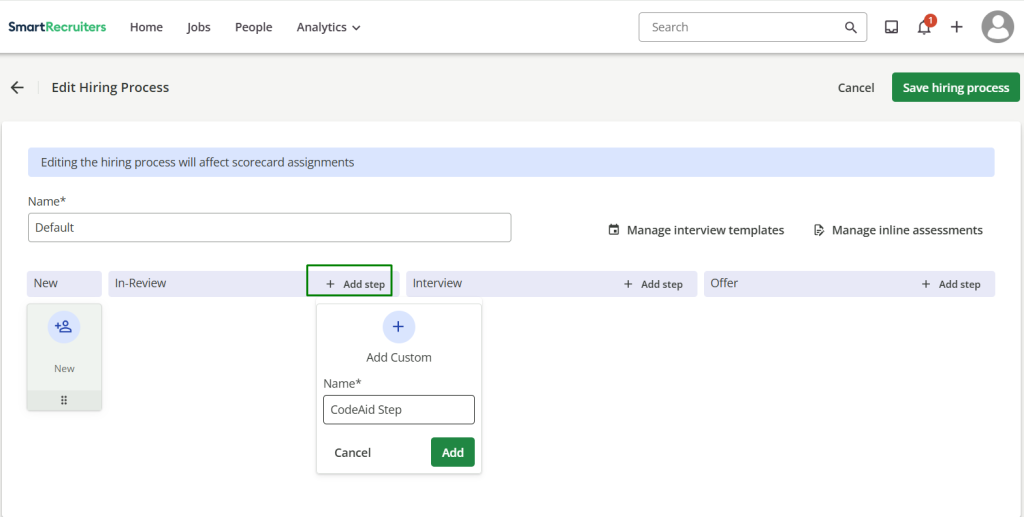Click Add step in the Interview column
Screen dimensions: 1024x517
click(653, 284)
